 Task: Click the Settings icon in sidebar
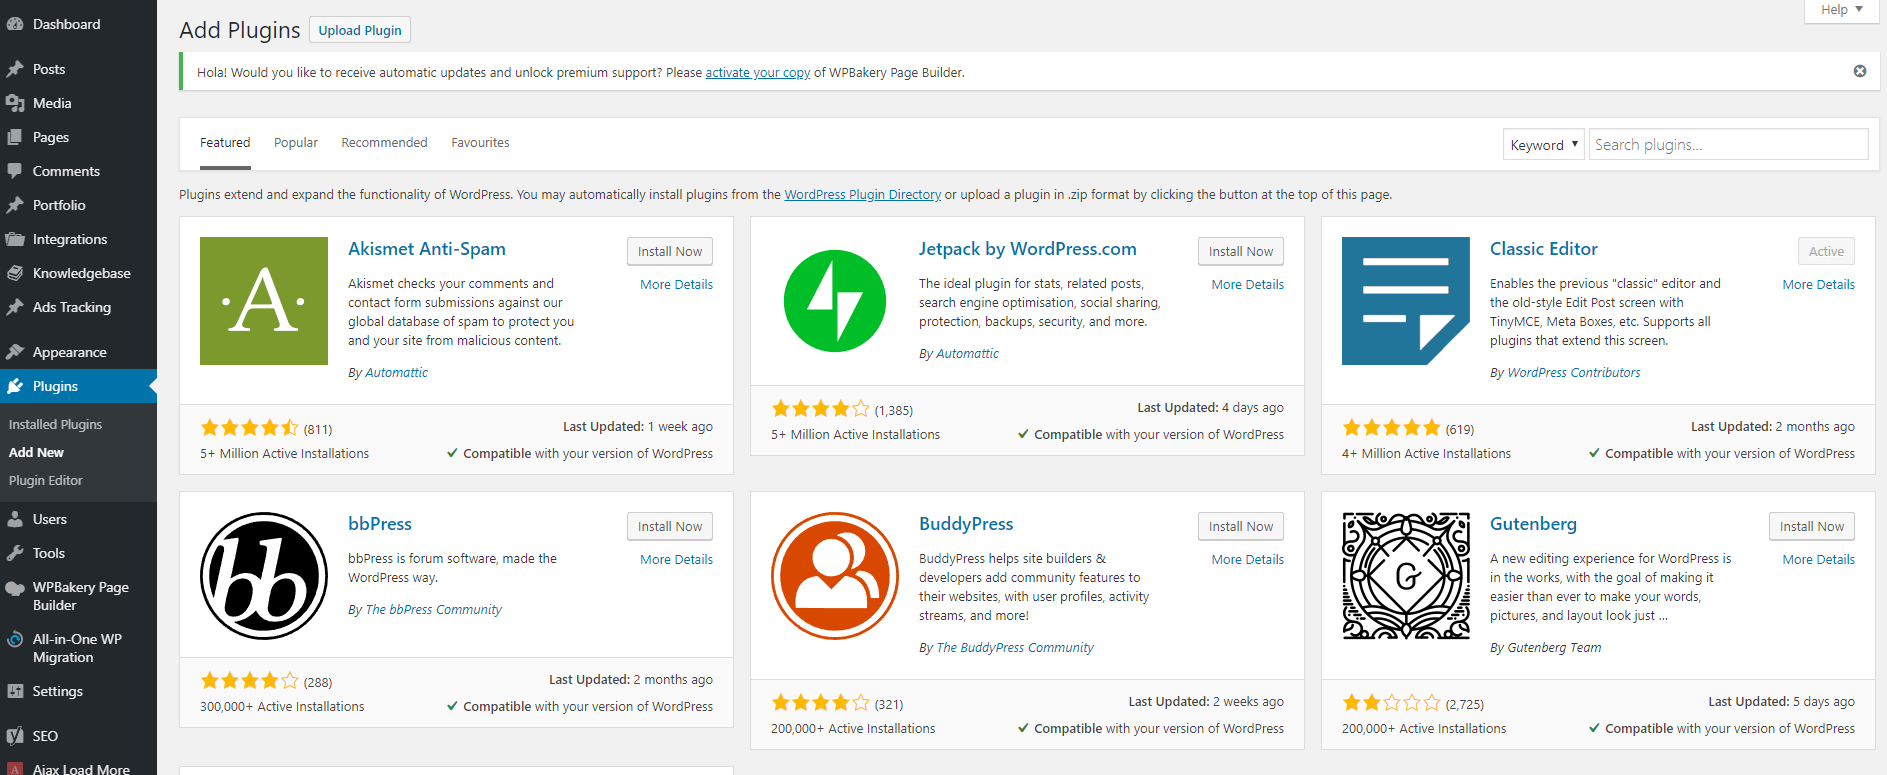15,691
